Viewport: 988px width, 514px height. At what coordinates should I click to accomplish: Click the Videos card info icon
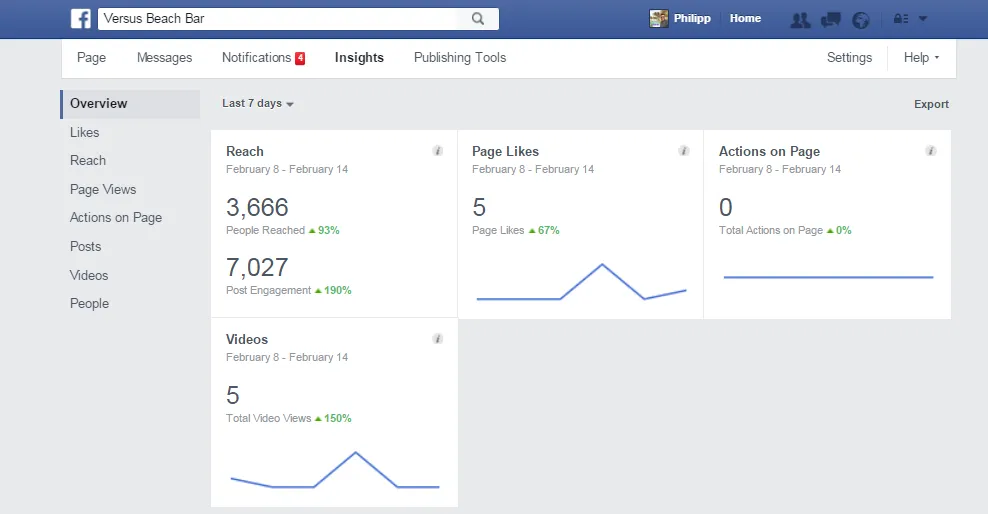click(437, 339)
